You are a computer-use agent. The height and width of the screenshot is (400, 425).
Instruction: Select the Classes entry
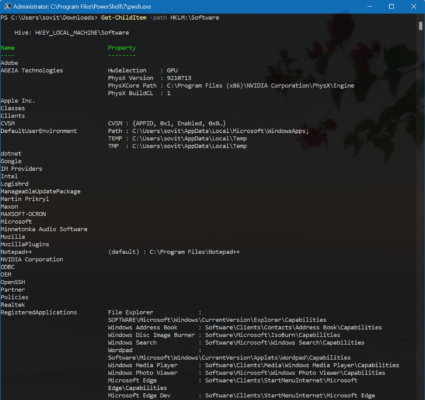pos(13,108)
